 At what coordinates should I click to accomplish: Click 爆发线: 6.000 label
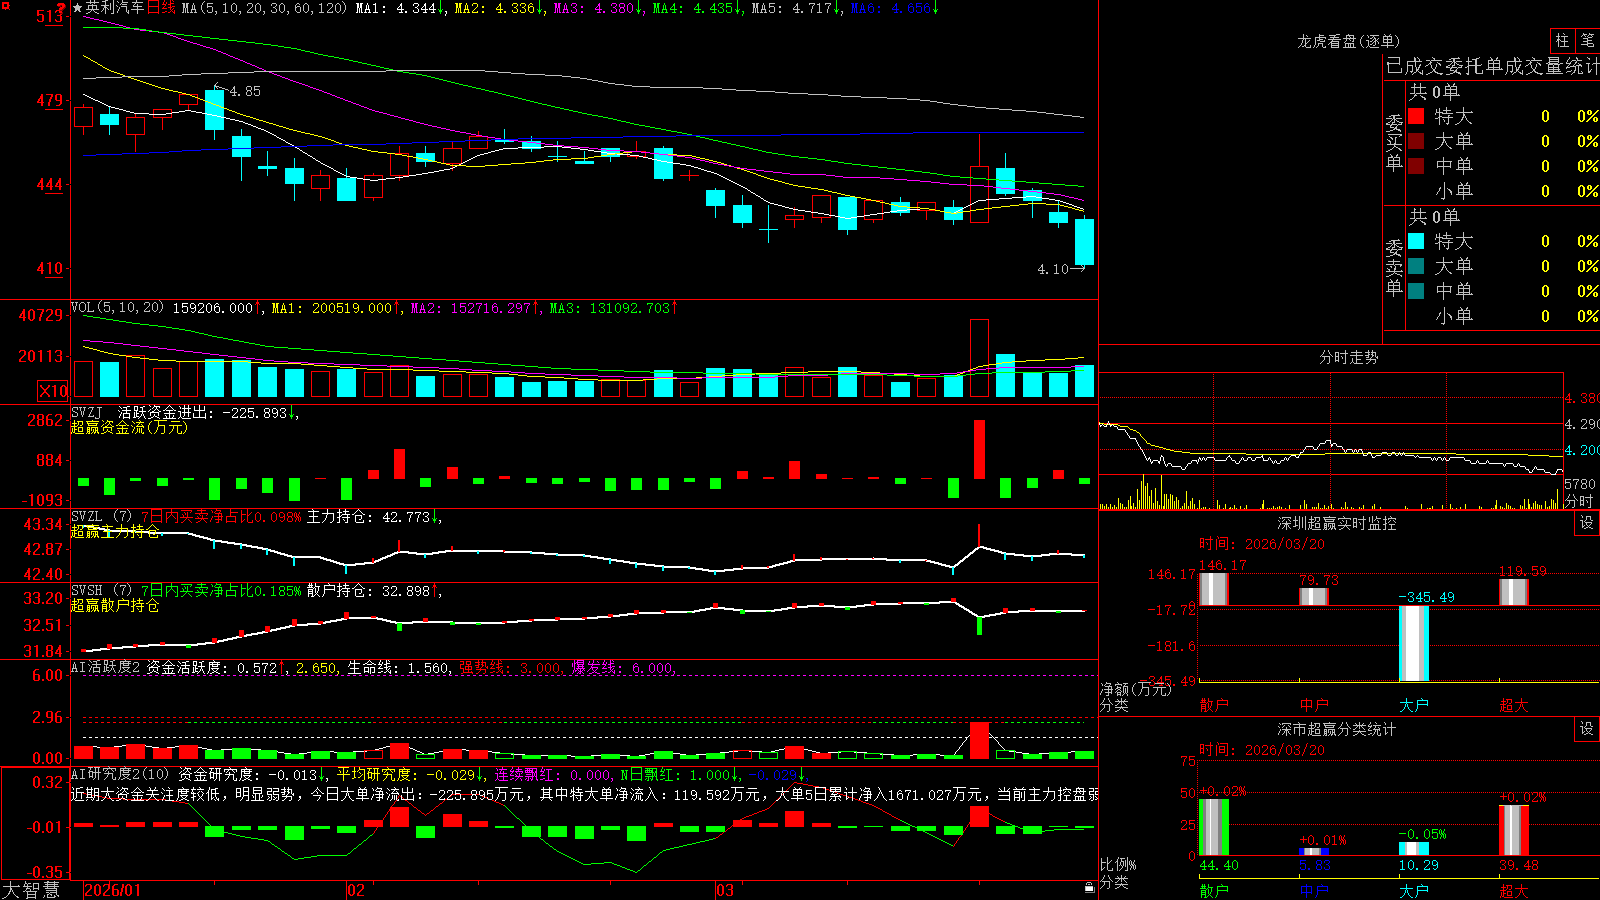[x=622, y=667]
